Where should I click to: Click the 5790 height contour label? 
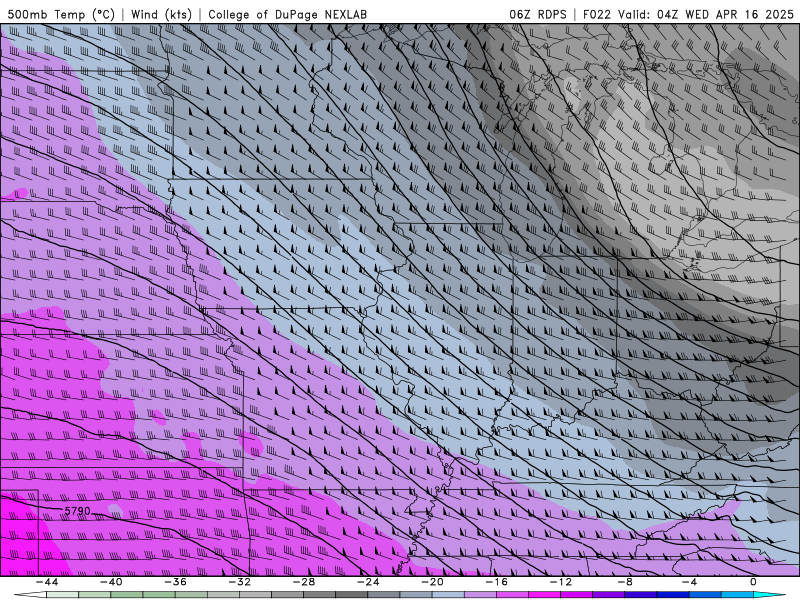[78, 511]
